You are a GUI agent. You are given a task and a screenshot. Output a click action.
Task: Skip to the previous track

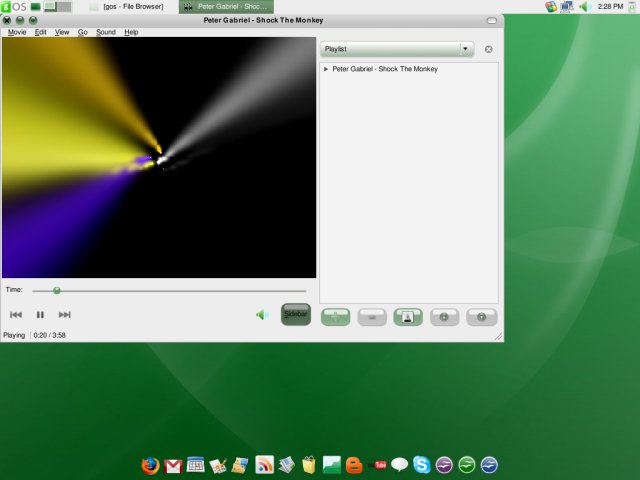point(16,315)
